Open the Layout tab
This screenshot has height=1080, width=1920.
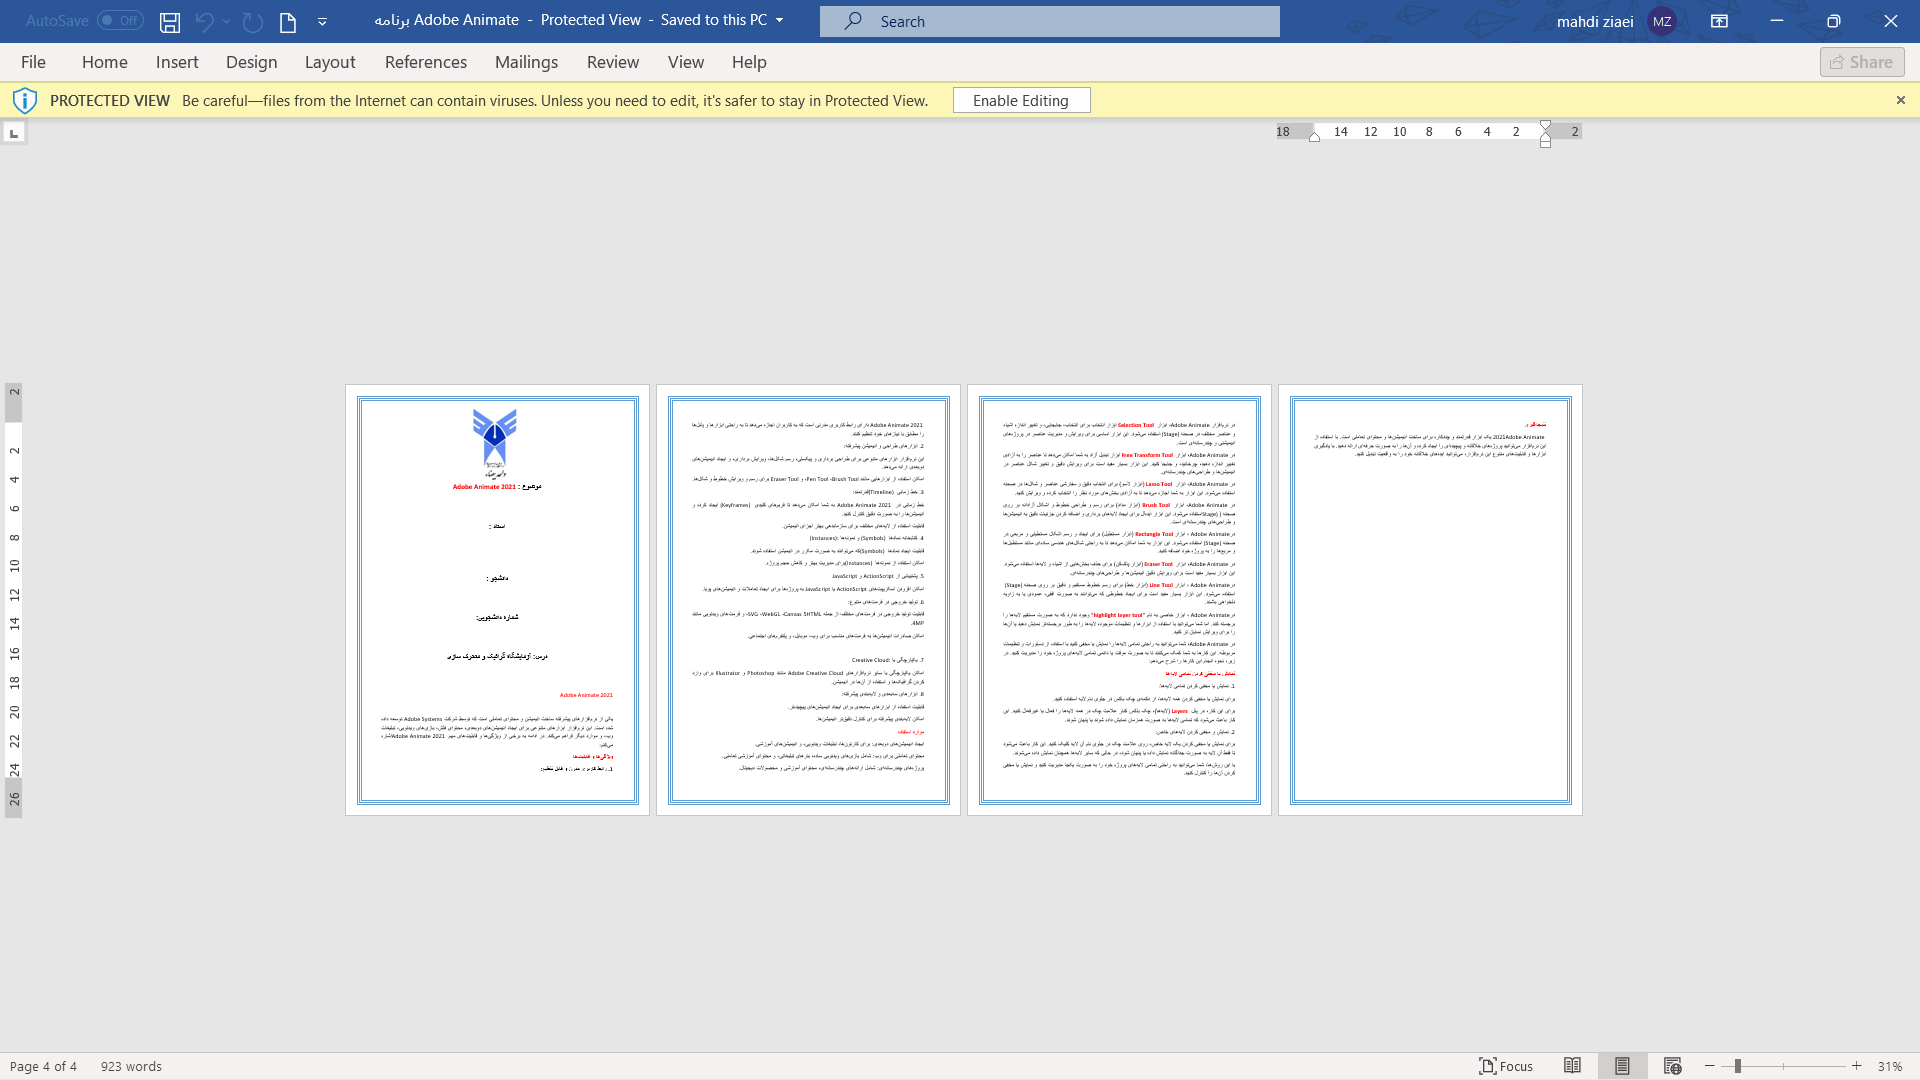click(x=330, y=62)
